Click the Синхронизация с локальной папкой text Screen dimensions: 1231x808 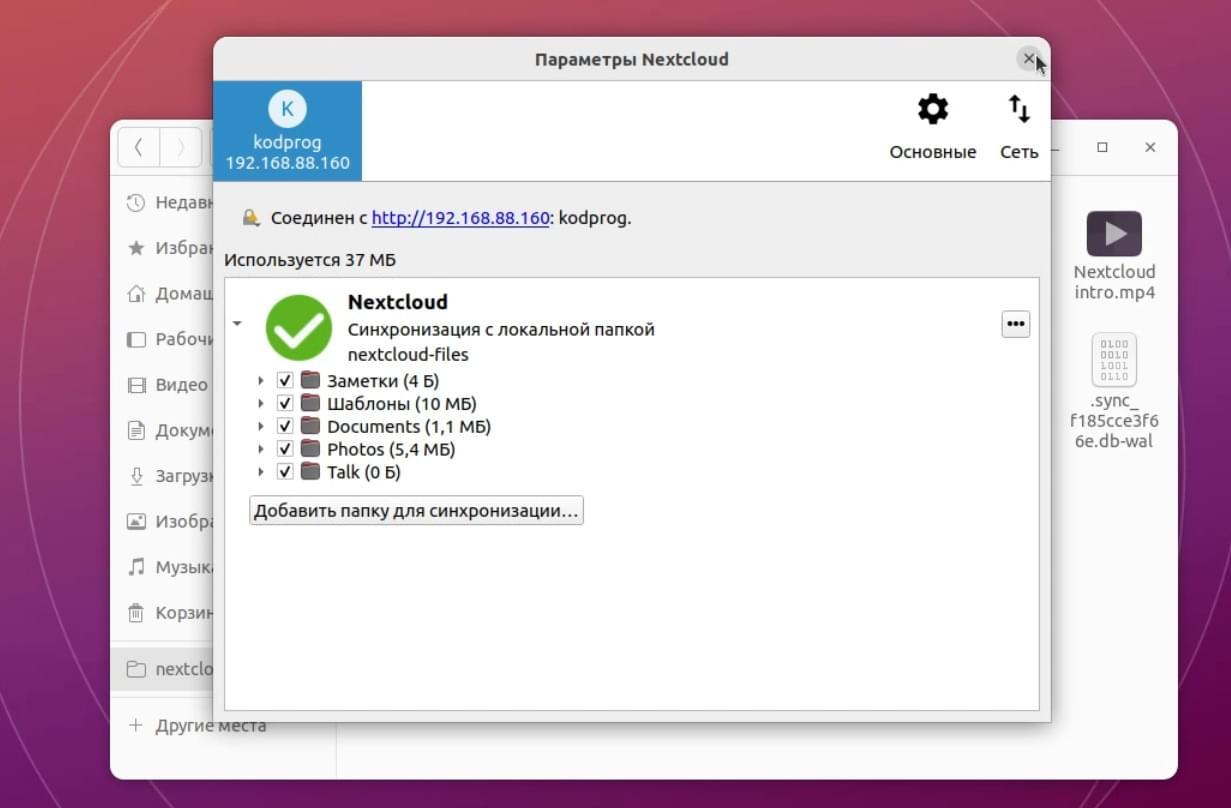coord(501,330)
